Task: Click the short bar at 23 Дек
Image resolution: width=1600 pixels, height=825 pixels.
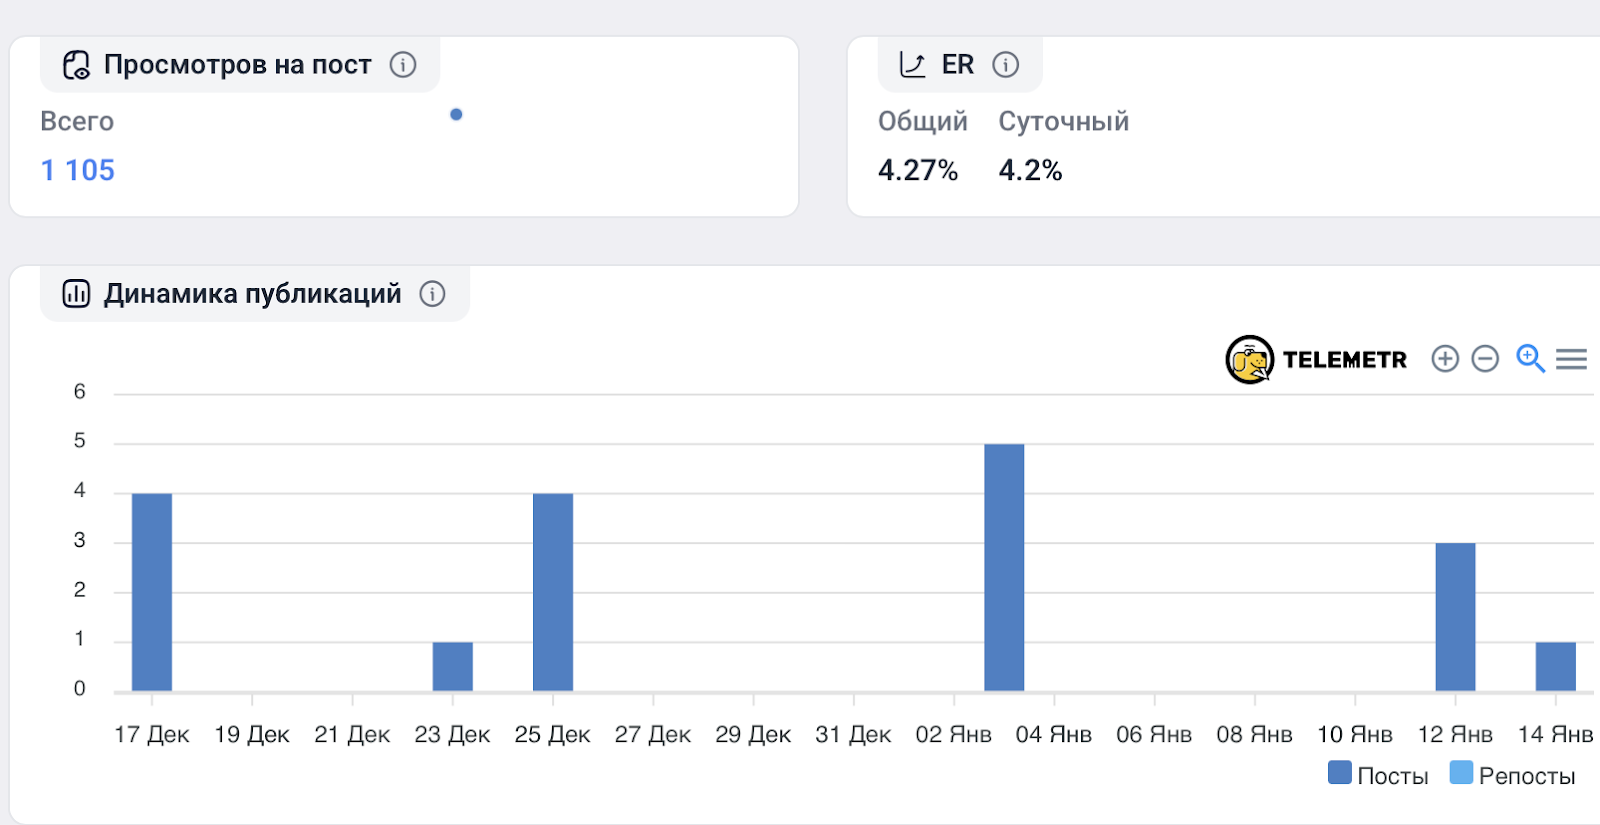Action: tap(453, 666)
